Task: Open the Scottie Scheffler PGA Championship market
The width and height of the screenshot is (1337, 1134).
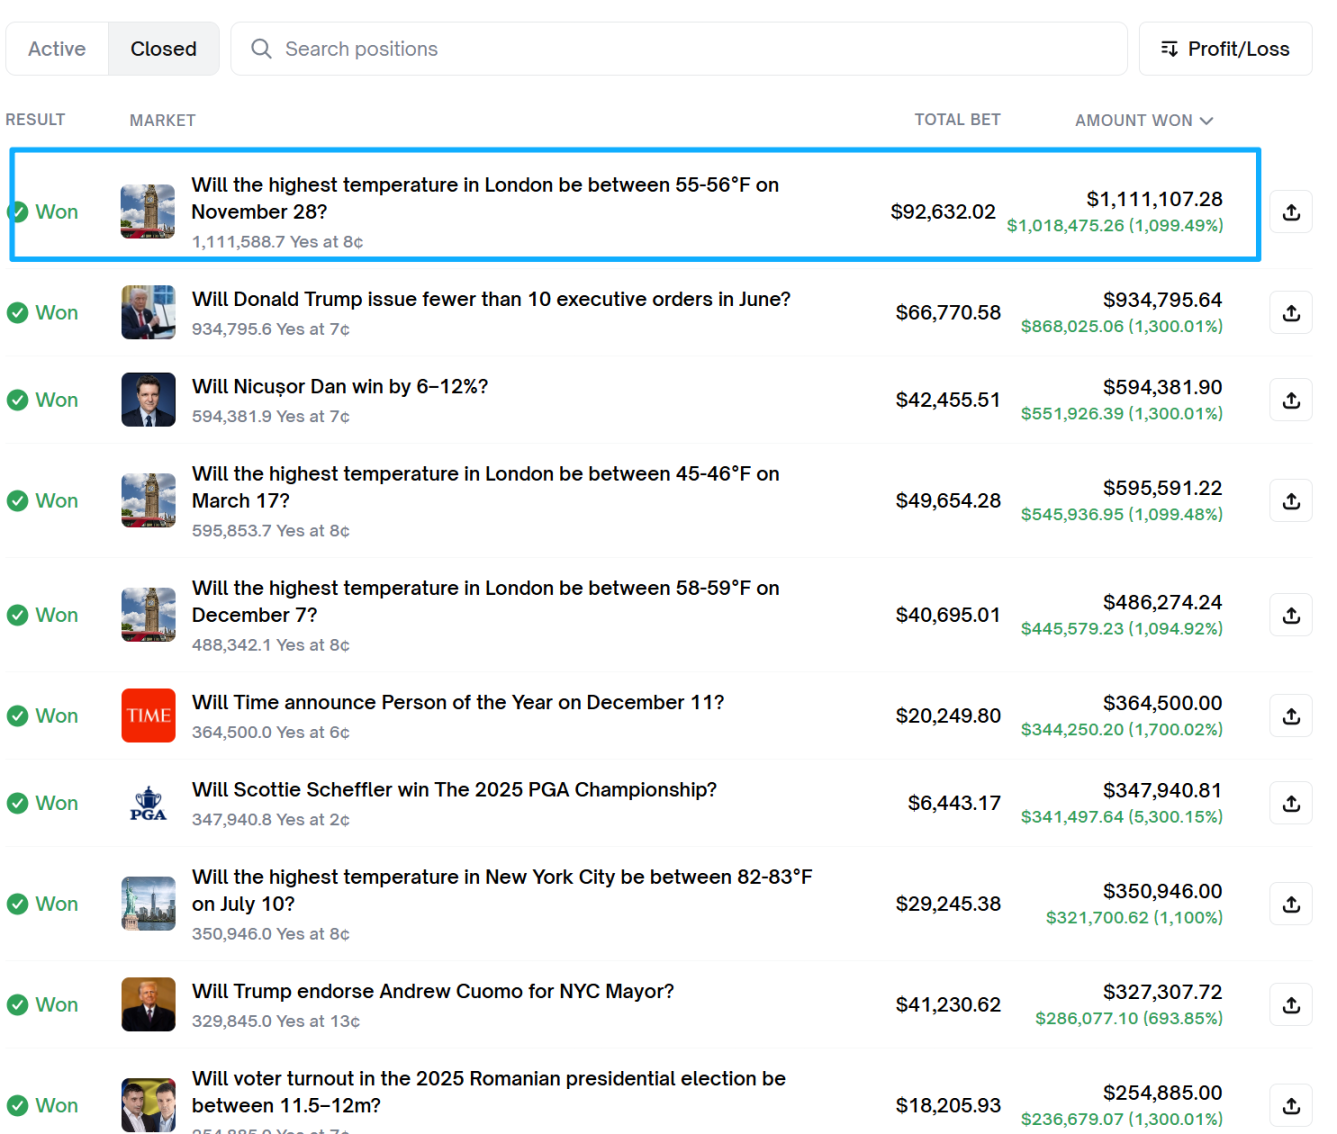Action: pos(454,790)
